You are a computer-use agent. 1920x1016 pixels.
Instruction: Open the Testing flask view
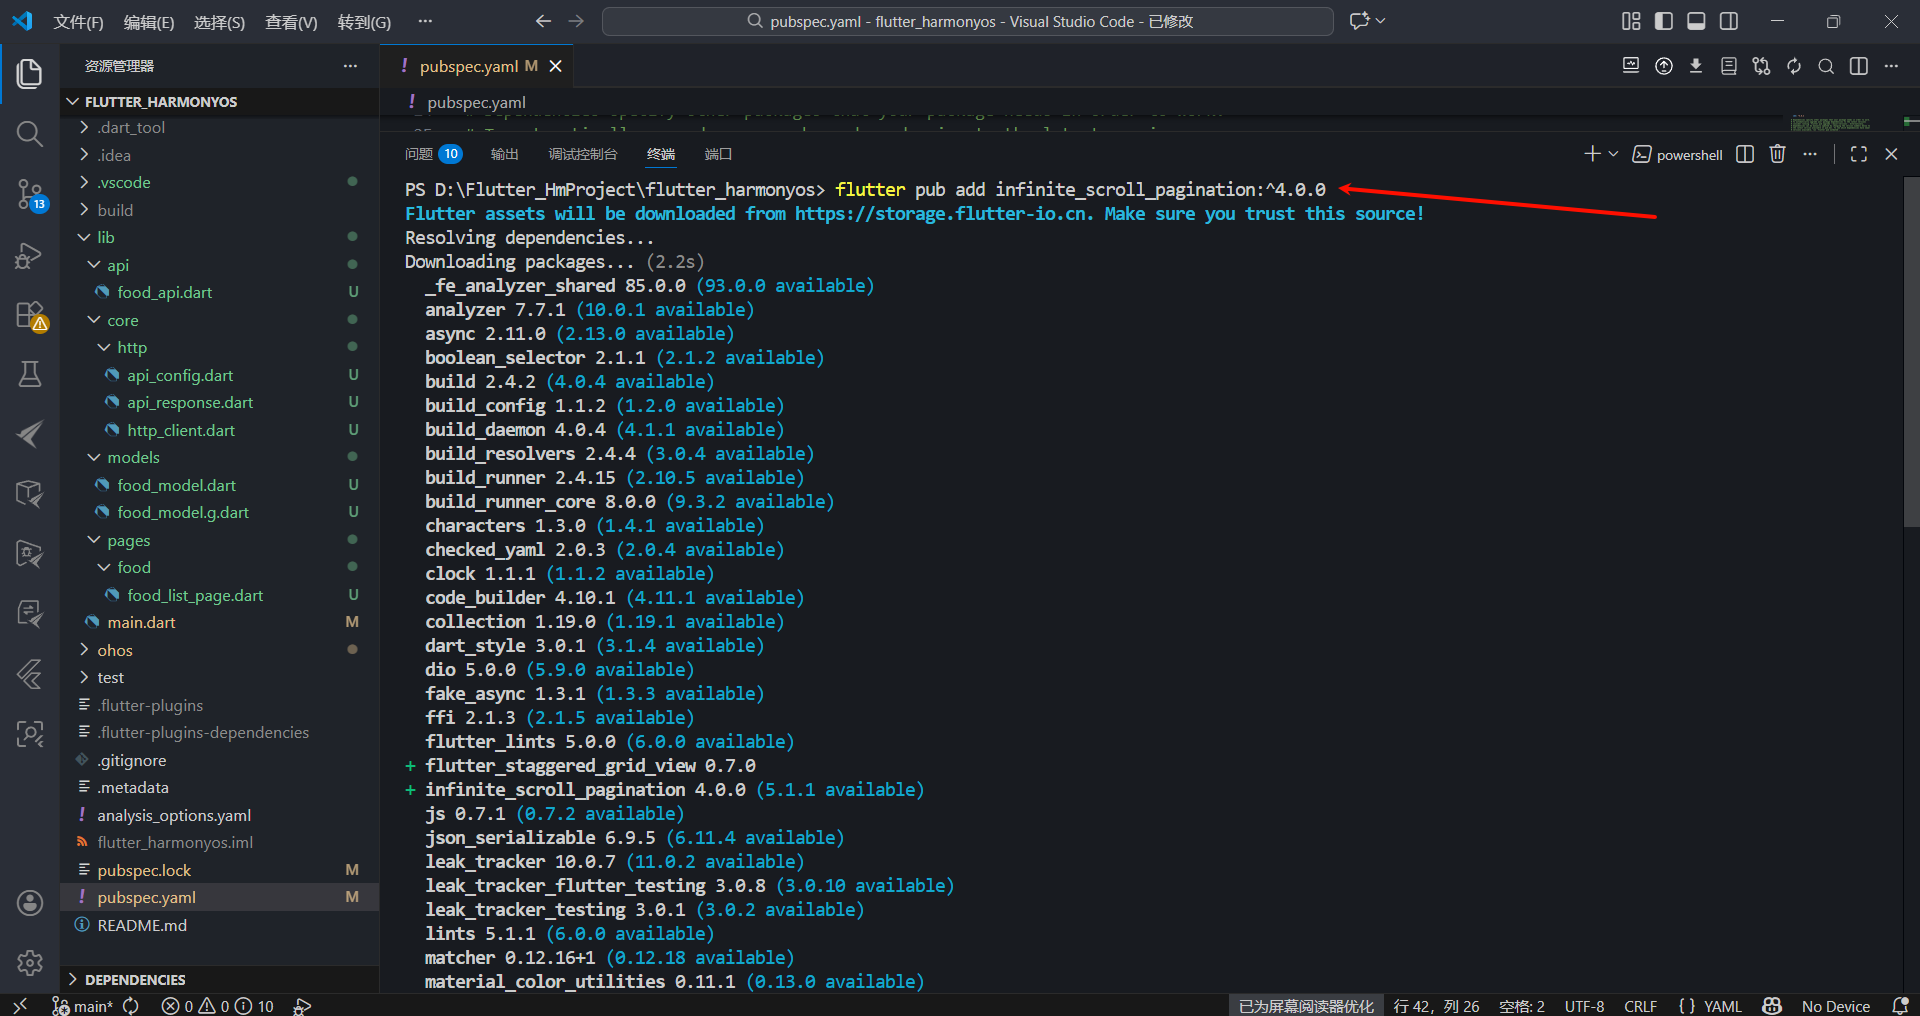pos(30,374)
